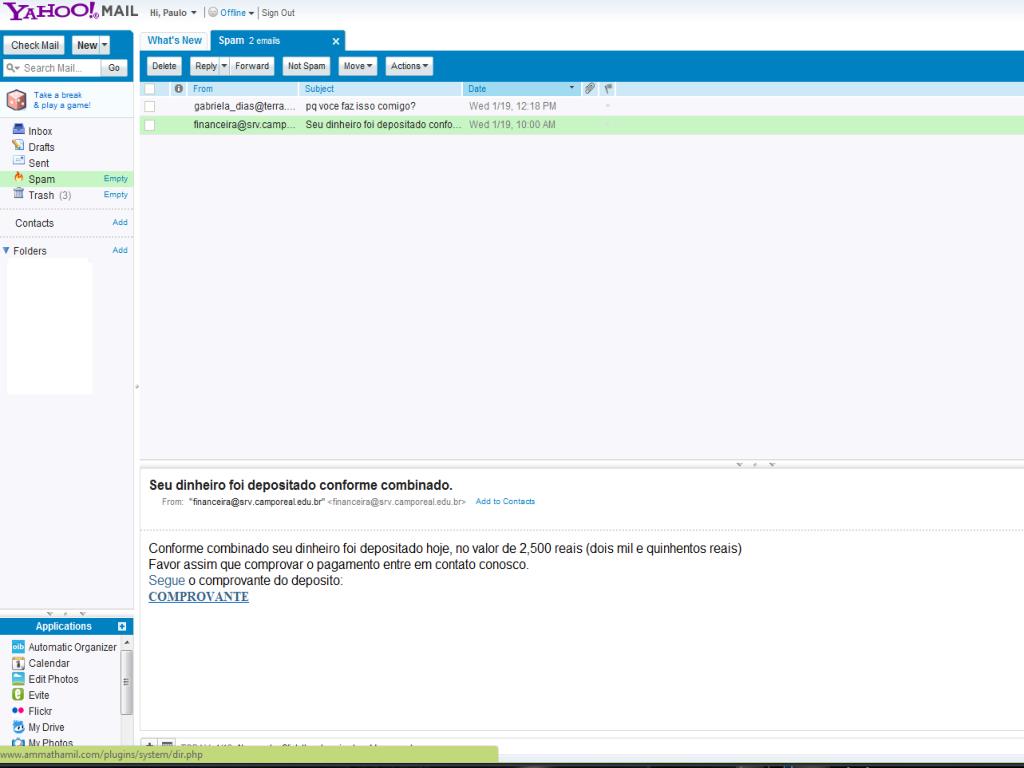Empty the Spam folder
Image resolution: width=1024 pixels, height=768 pixels.
tap(116, 178)
